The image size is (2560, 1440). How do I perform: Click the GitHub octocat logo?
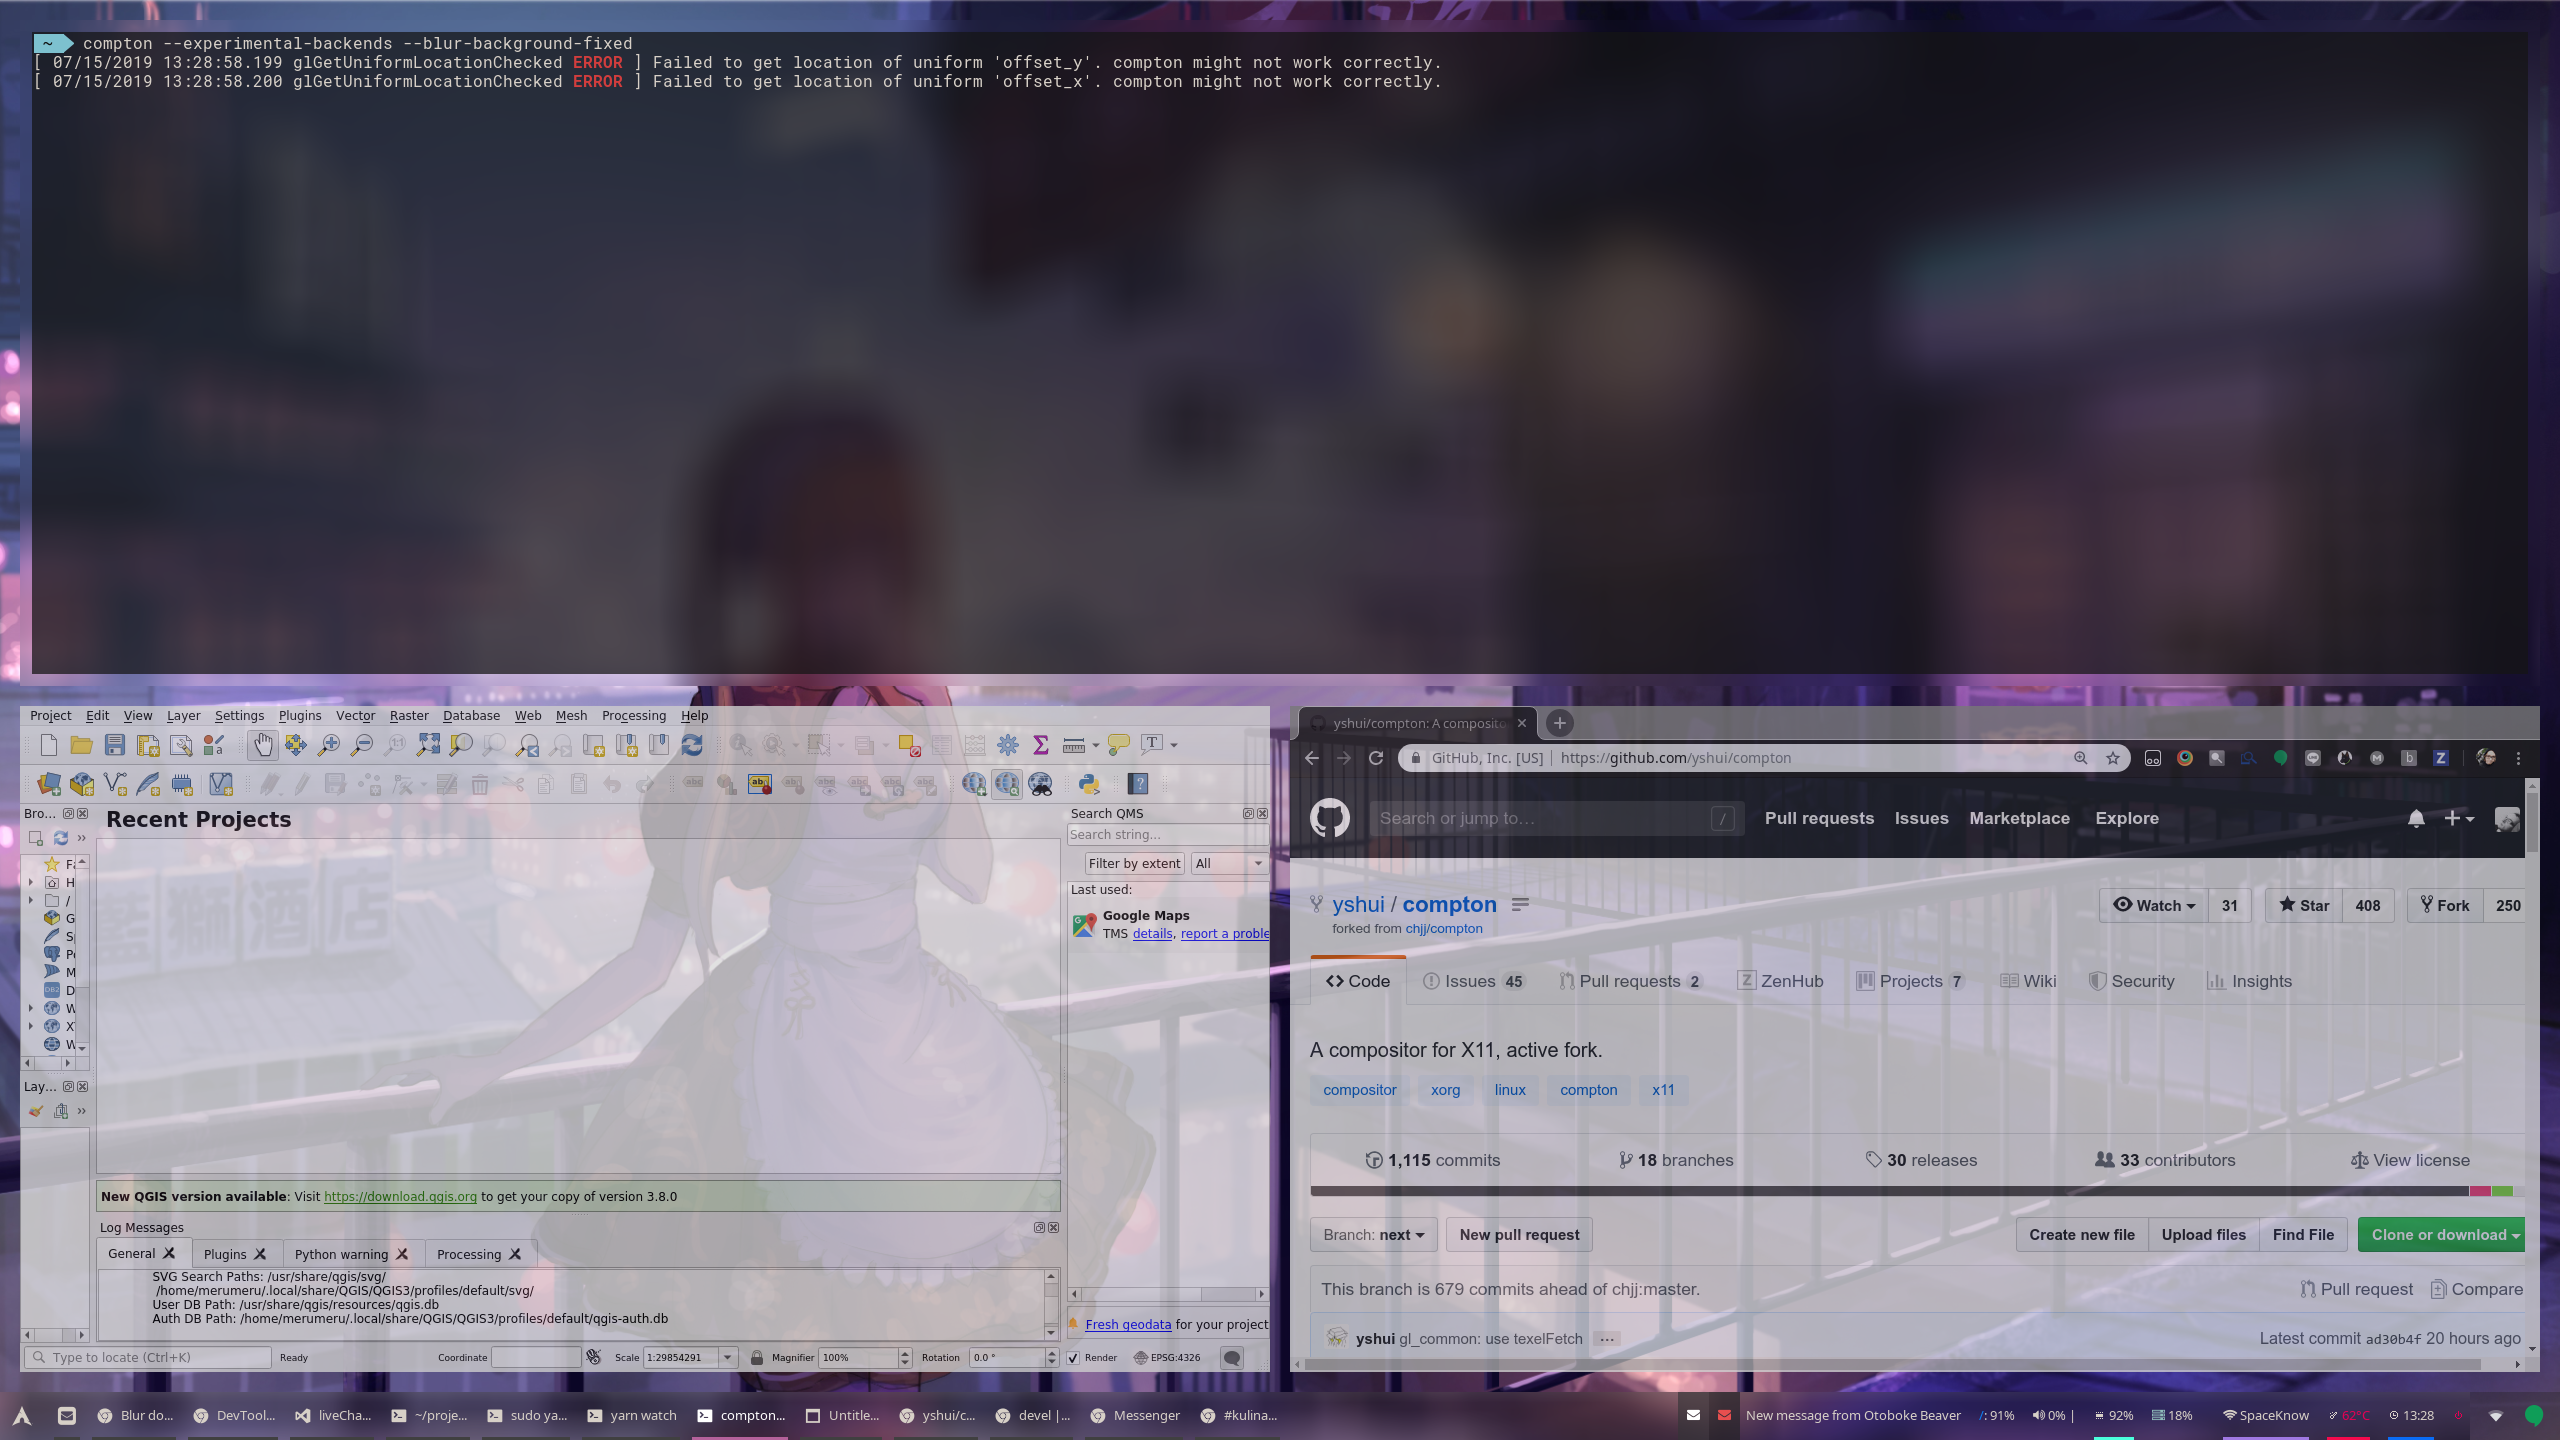pyautogui.click(x=1329, y=818)
